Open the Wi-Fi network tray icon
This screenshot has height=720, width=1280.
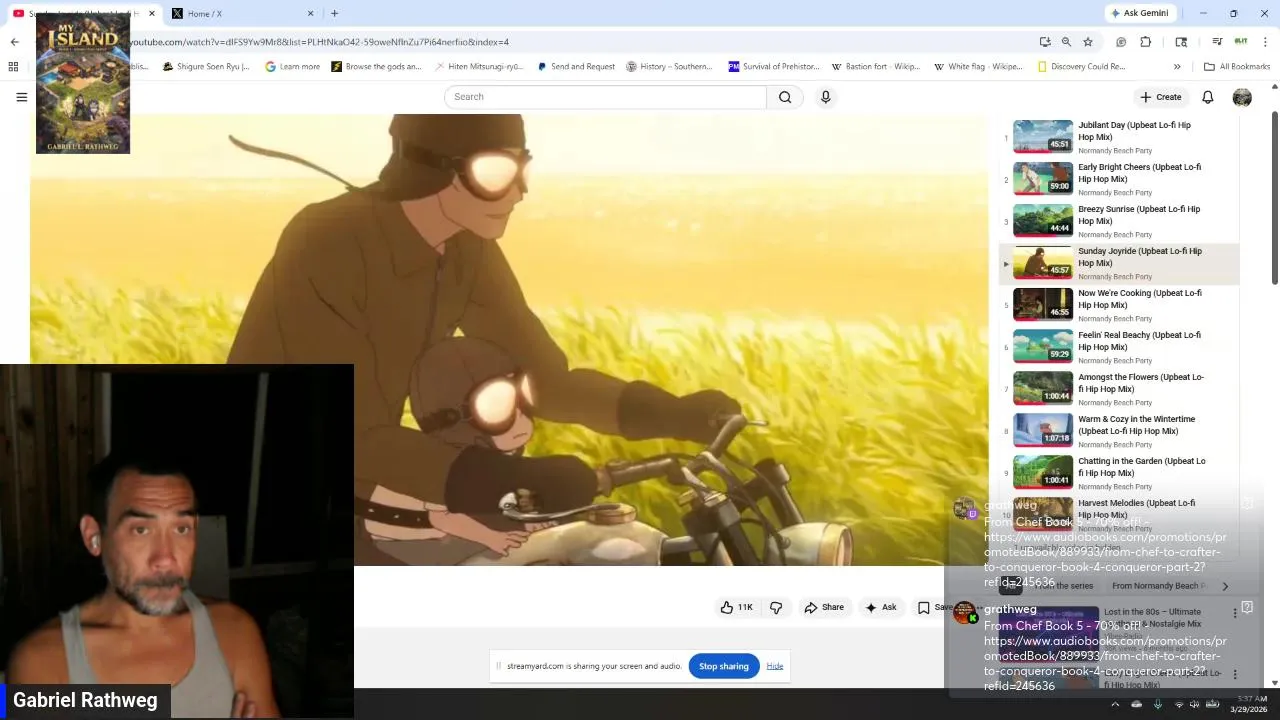[1178, 704]
